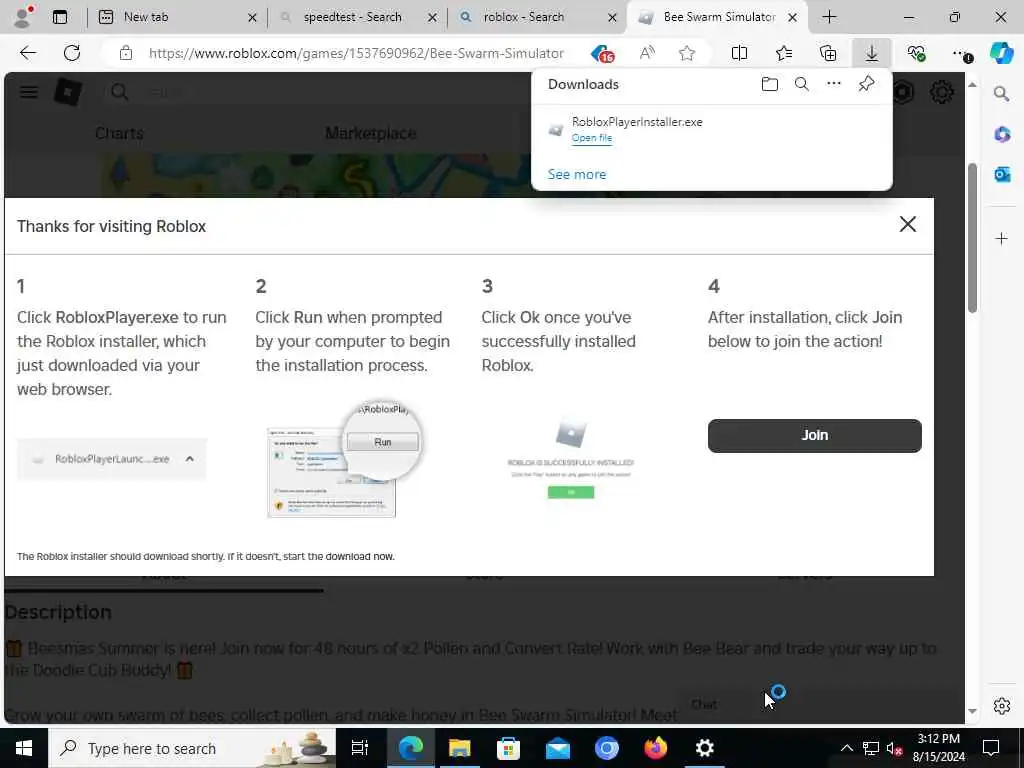Open the Outlook sidebar icon
1024x768 pixels.
pyautogui.click(x=1002, y=174)
